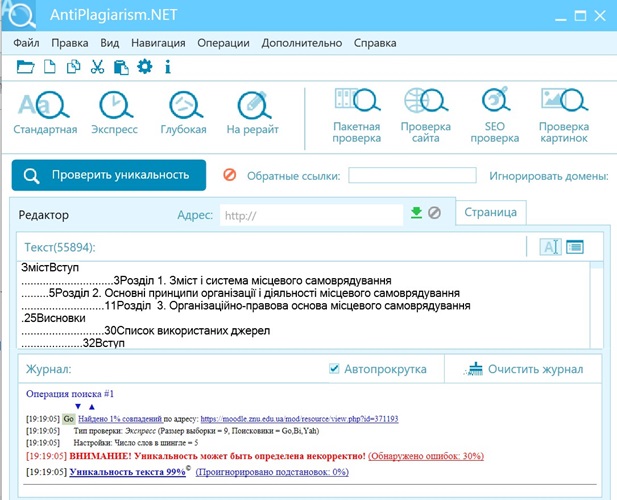
Task: Open the Навигация menu
Action: click(x=158, y=43)
